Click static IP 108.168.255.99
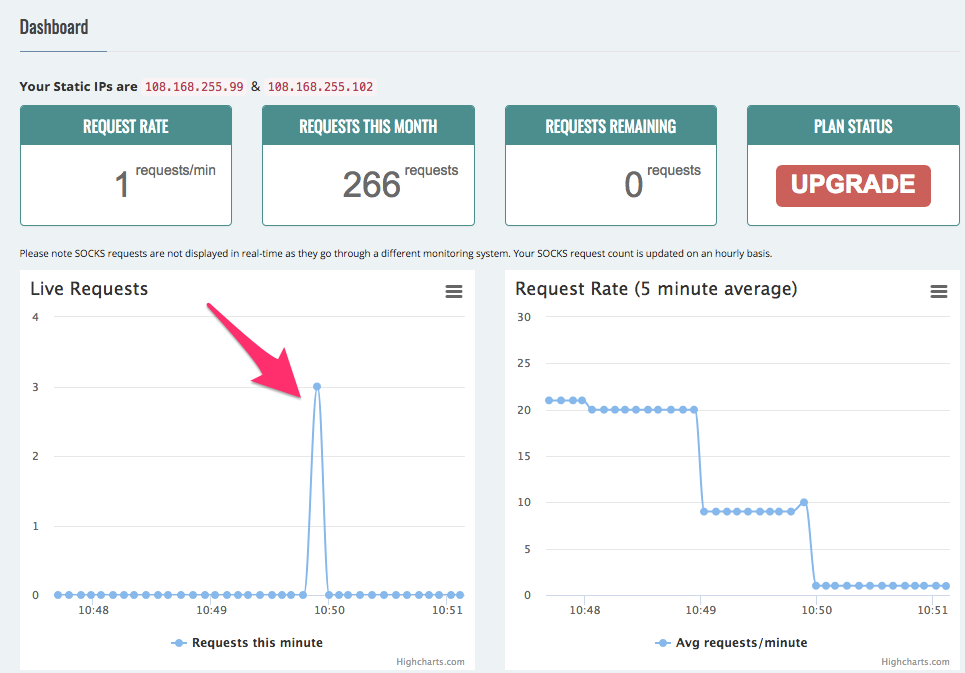Screen dimensions: 965x673 (194, 87)
